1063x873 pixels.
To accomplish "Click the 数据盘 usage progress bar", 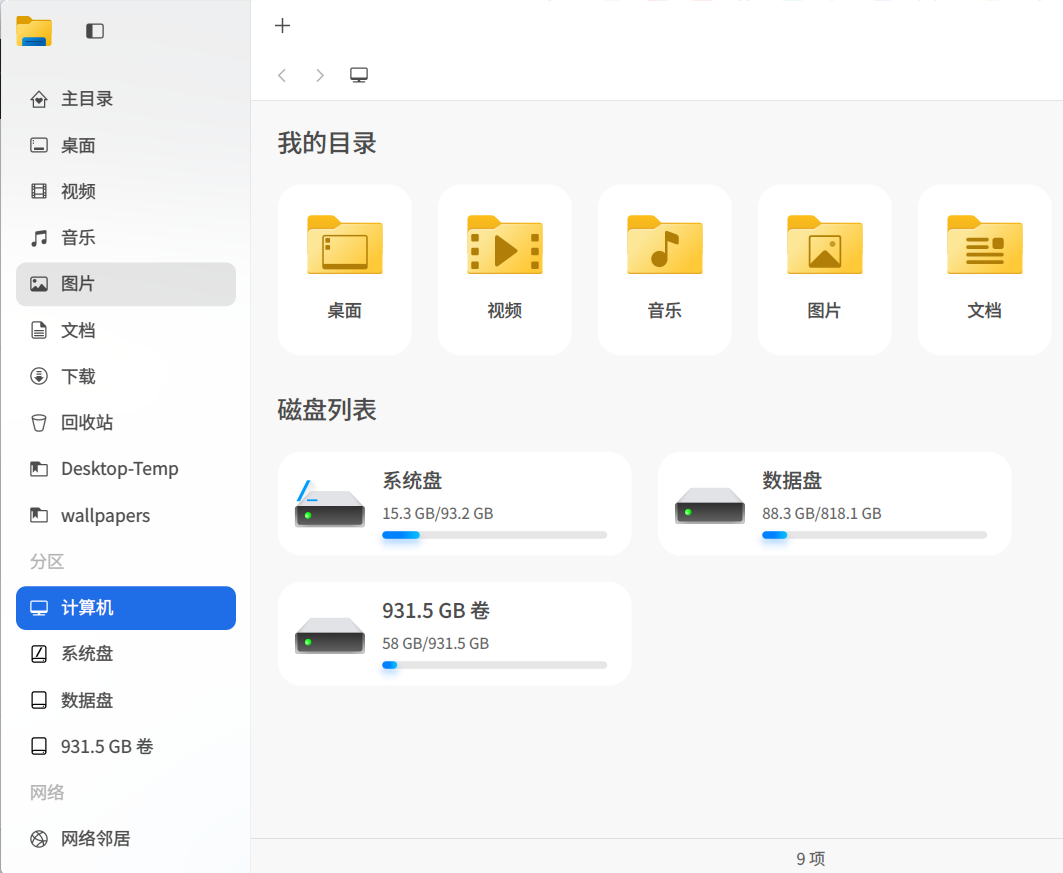I will coord(875,535).
